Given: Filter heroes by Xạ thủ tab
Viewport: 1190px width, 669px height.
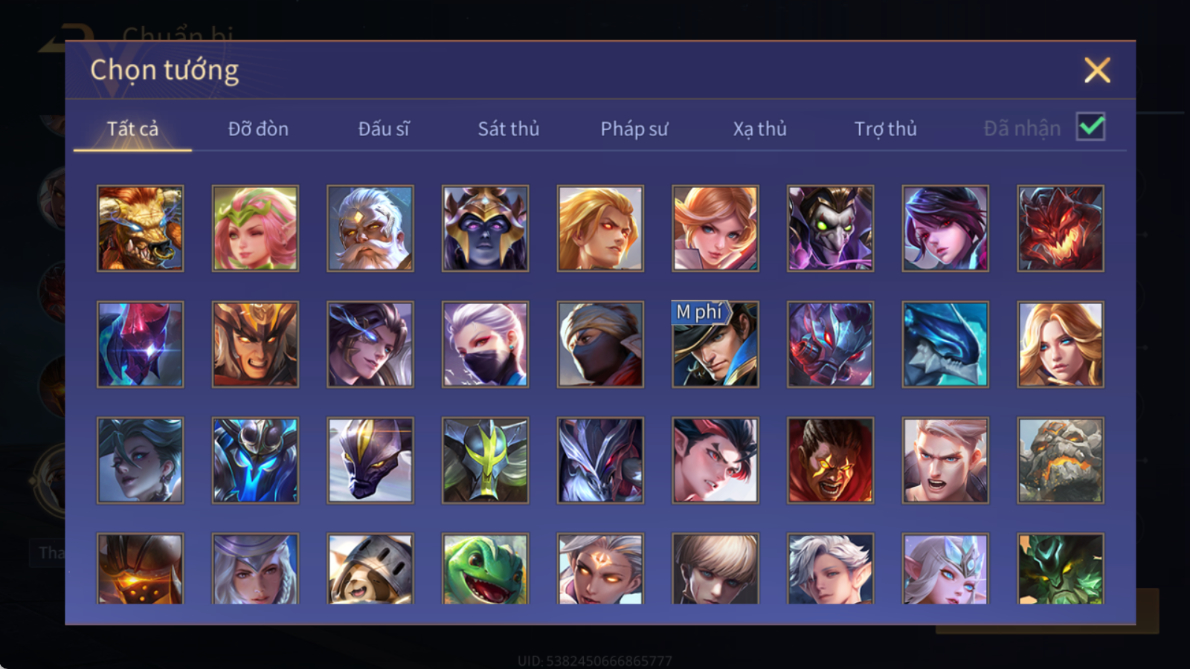Looking at the screenshot, I should pos(760,129).
